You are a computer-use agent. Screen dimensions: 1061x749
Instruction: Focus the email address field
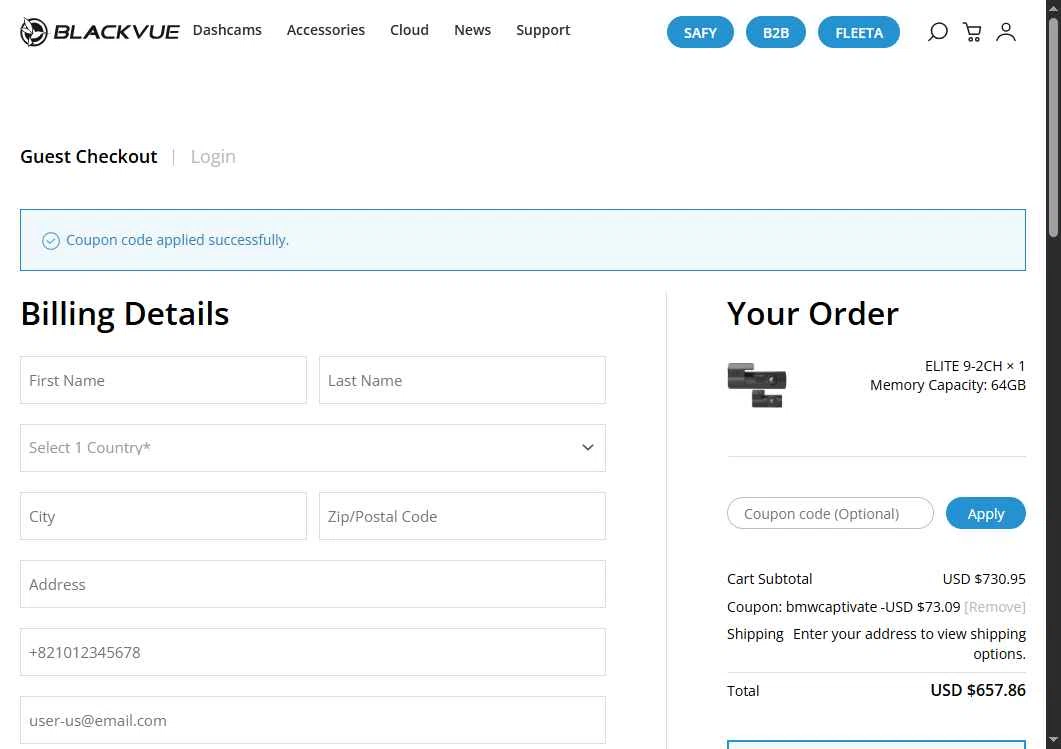[313, 720]
